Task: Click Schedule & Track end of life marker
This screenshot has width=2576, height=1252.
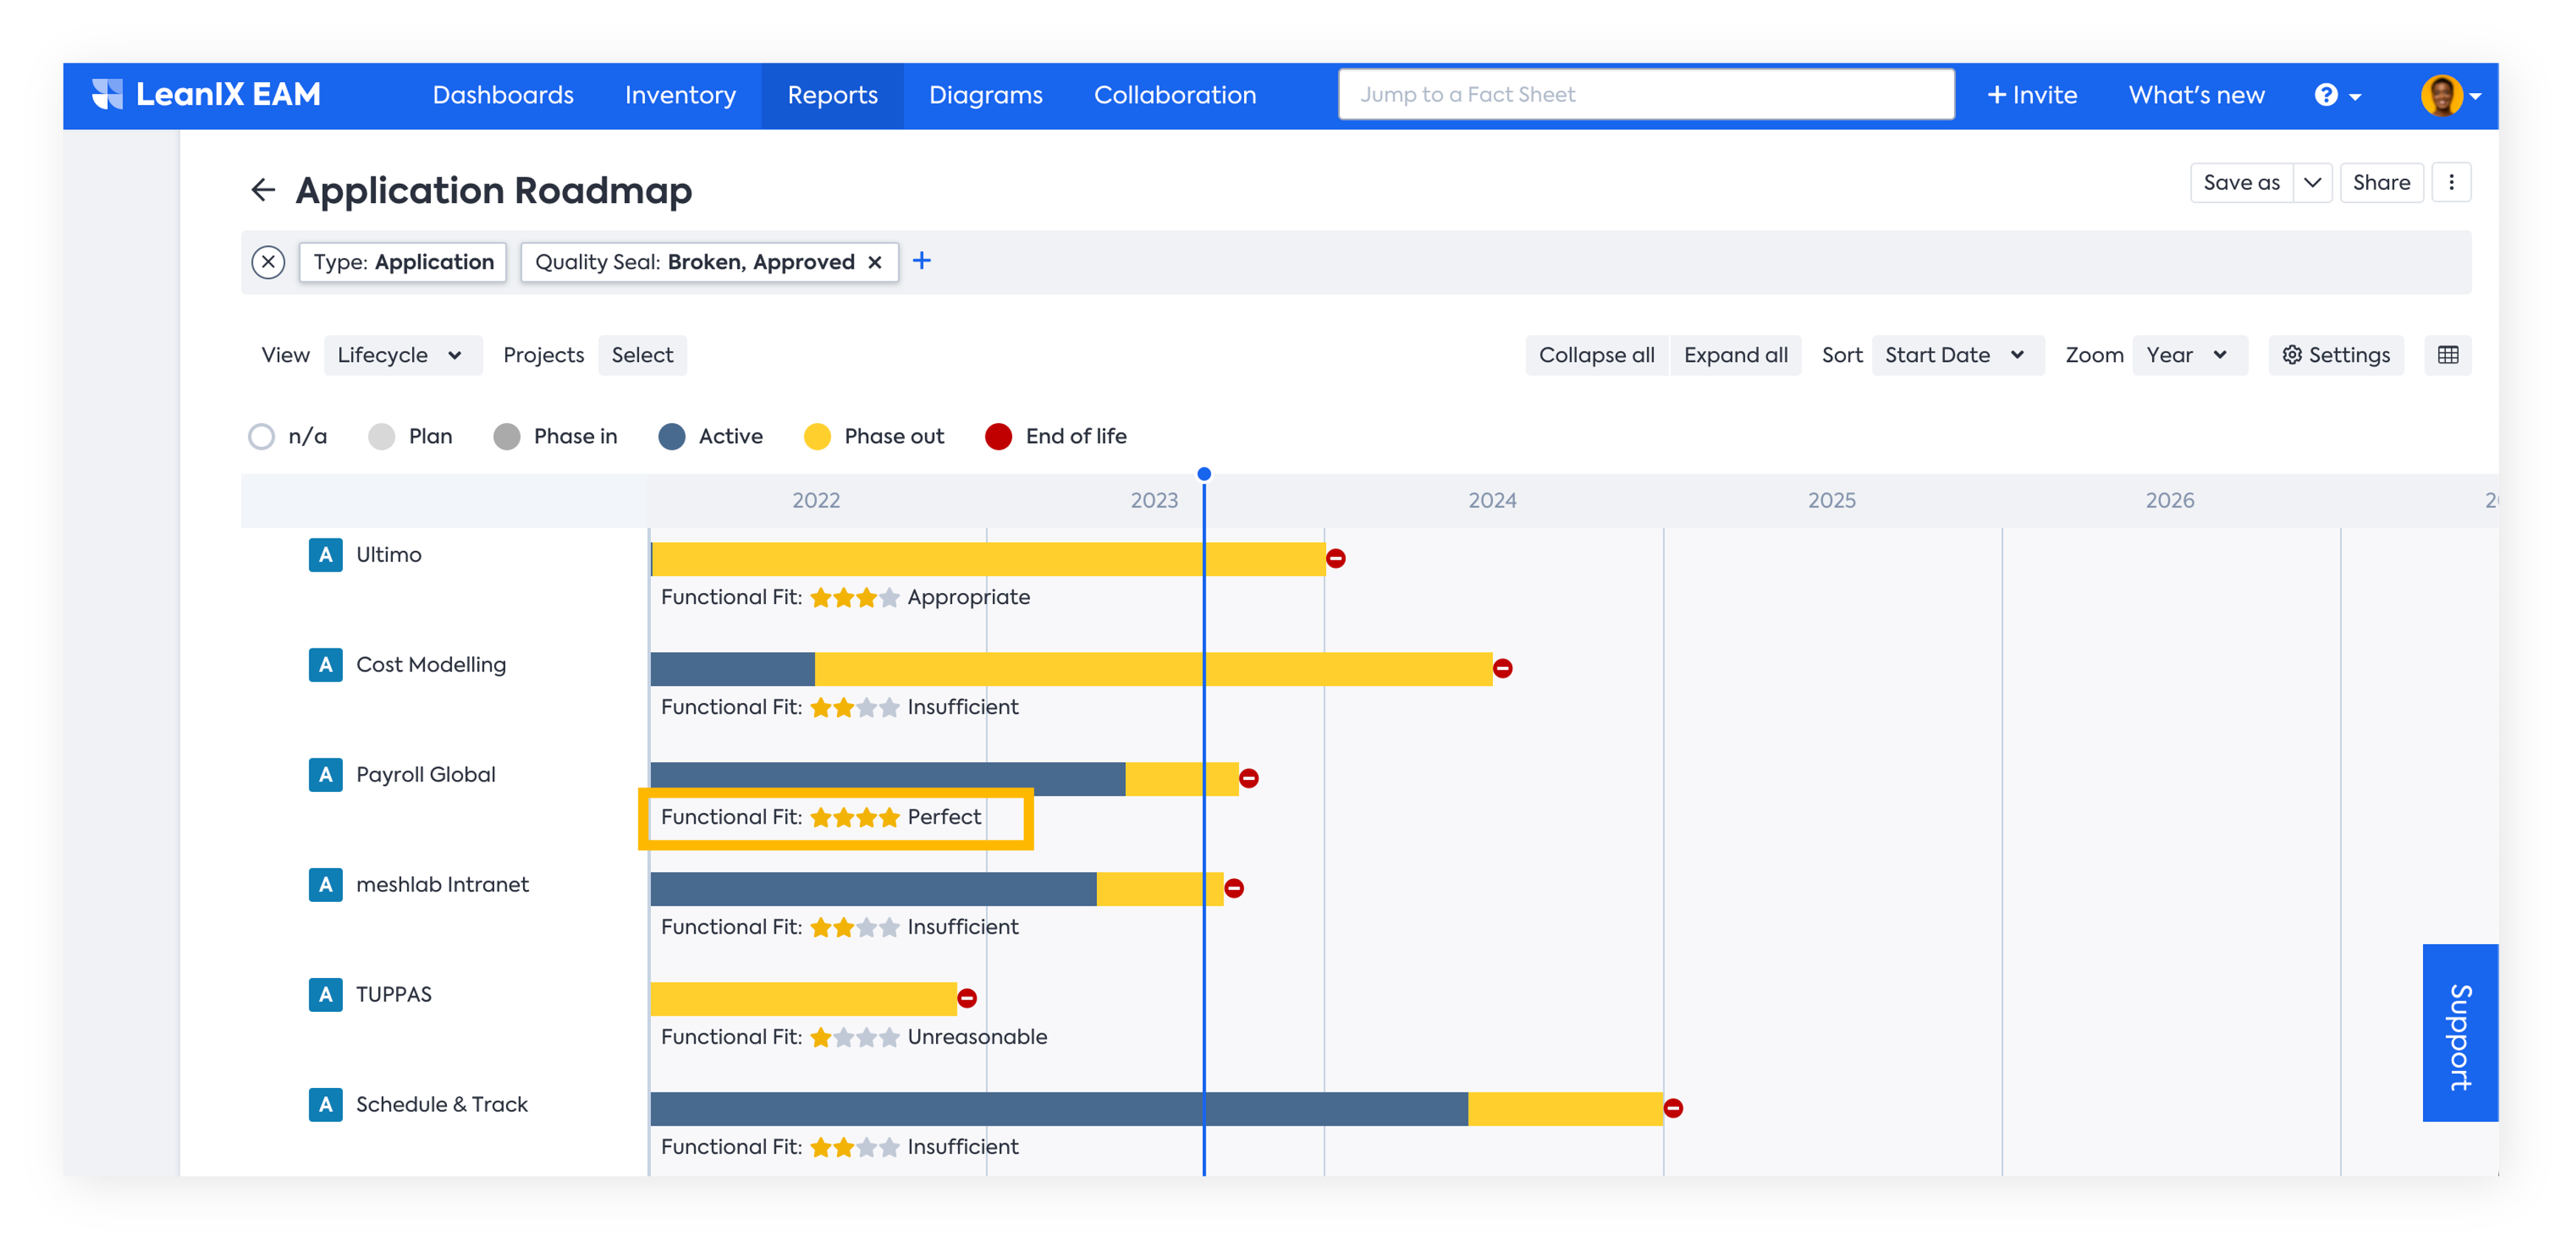Action: [x=1673, y=1108]
